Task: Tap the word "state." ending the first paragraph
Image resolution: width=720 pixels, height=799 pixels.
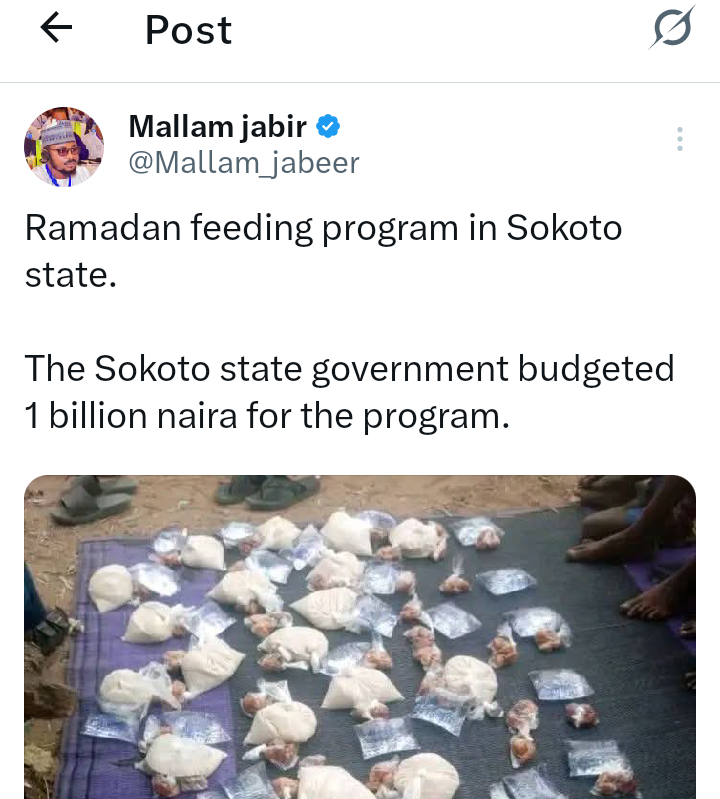Action: pos(71,274)
